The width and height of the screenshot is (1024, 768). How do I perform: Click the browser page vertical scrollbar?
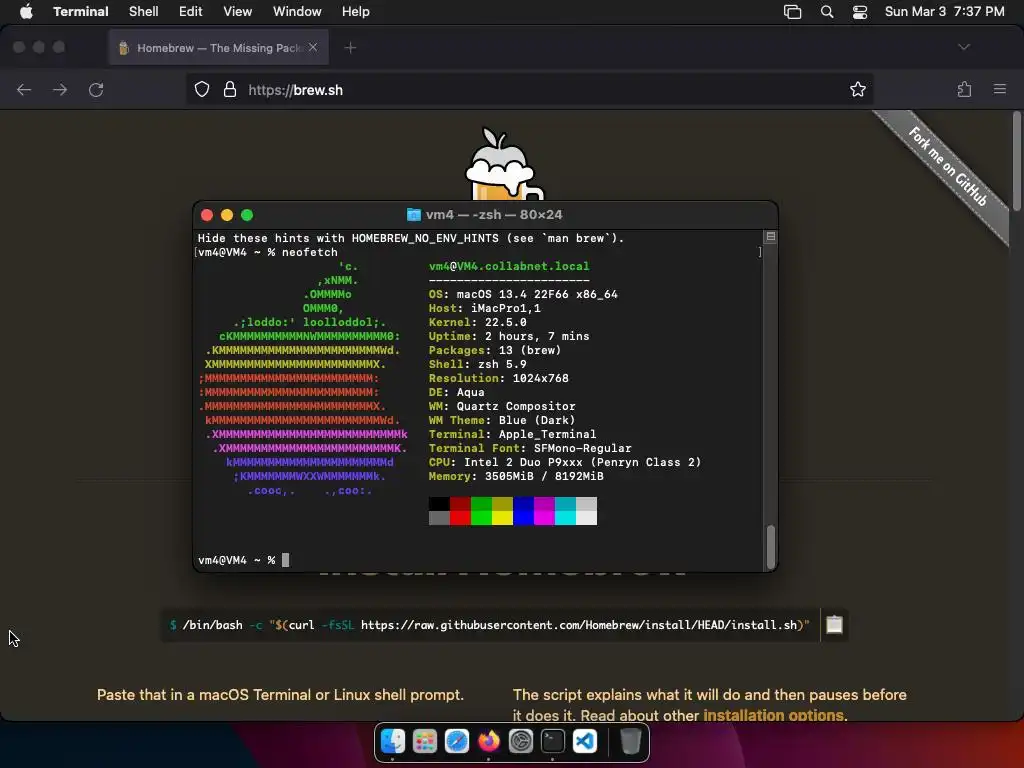click(1017, 161)
